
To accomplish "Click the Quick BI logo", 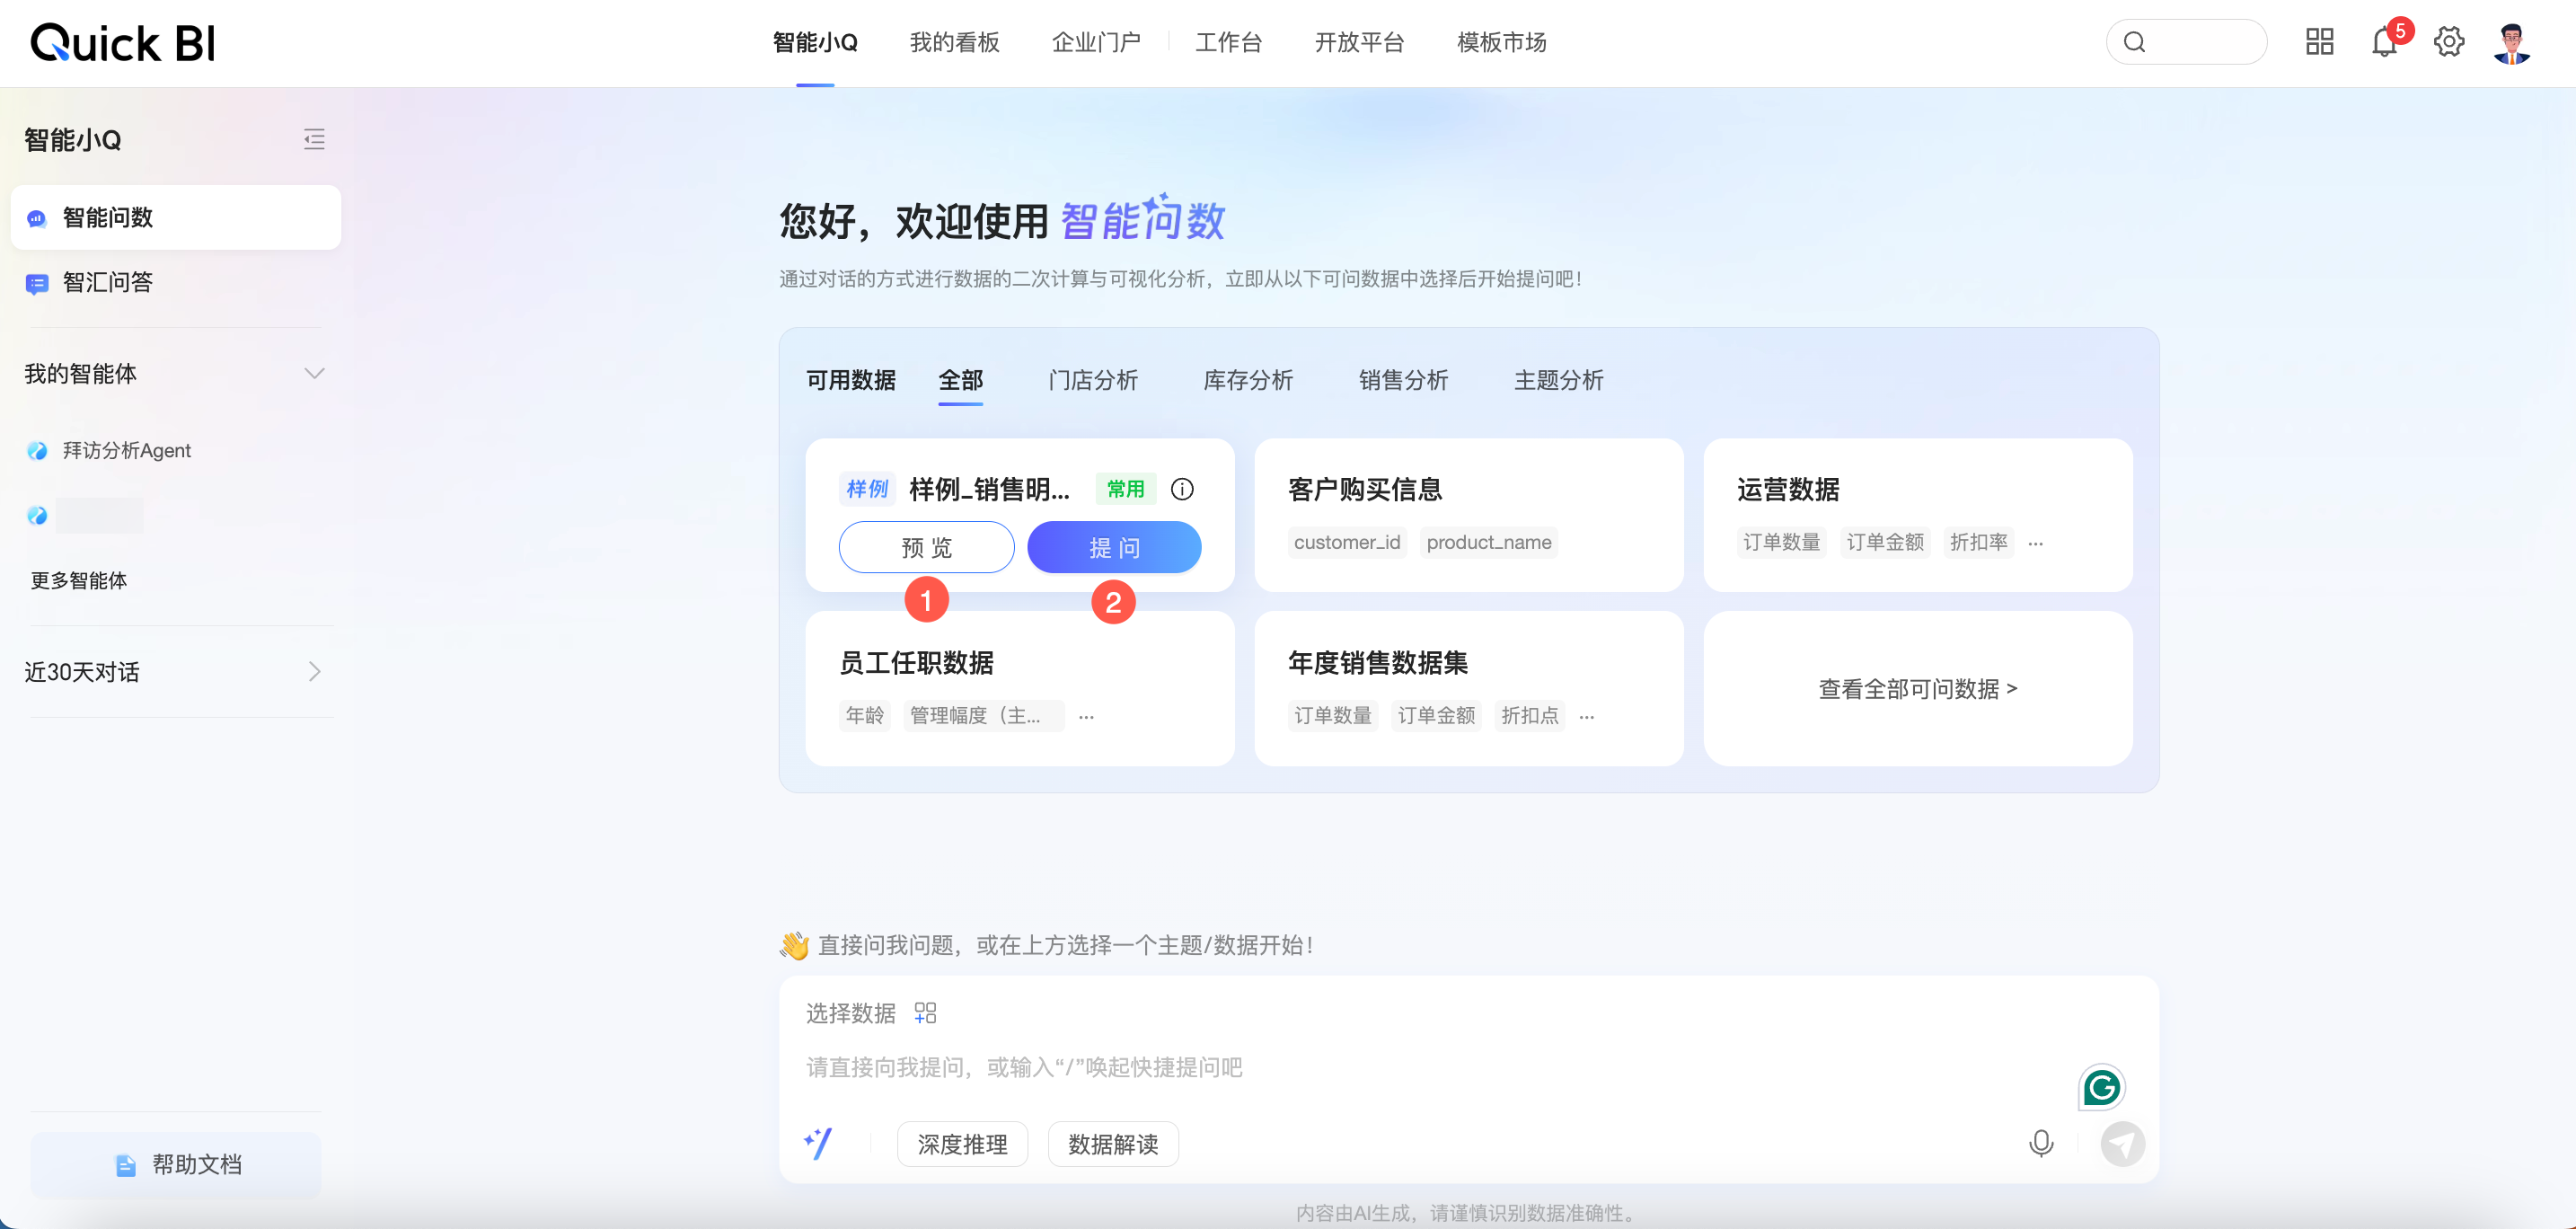I will (x=123, y=43).
